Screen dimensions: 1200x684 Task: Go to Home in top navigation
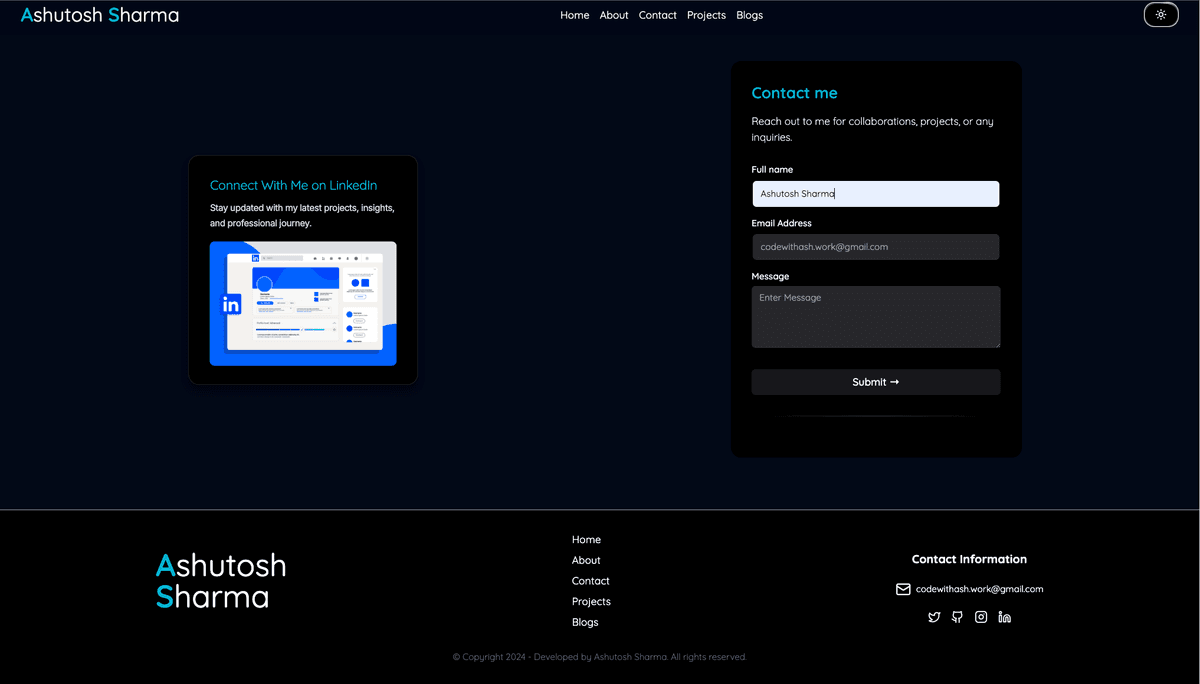pos(574,15)
